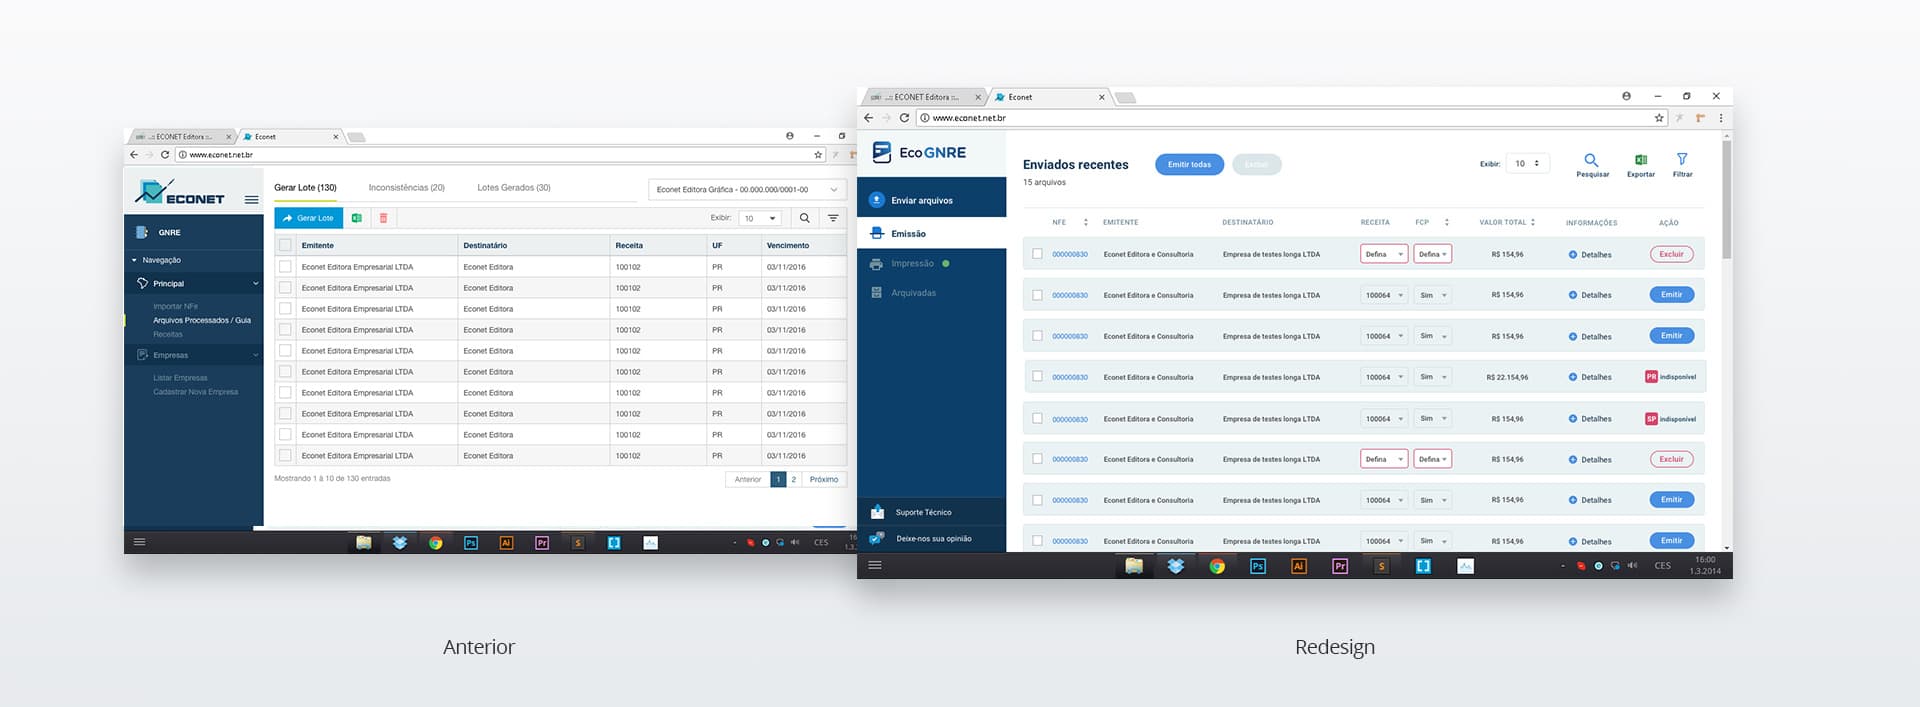The height and width of the screenshot is (707, 1920).
Task: Open the three-dot Chrome menu in the Redesign window
Action: 1721,118
